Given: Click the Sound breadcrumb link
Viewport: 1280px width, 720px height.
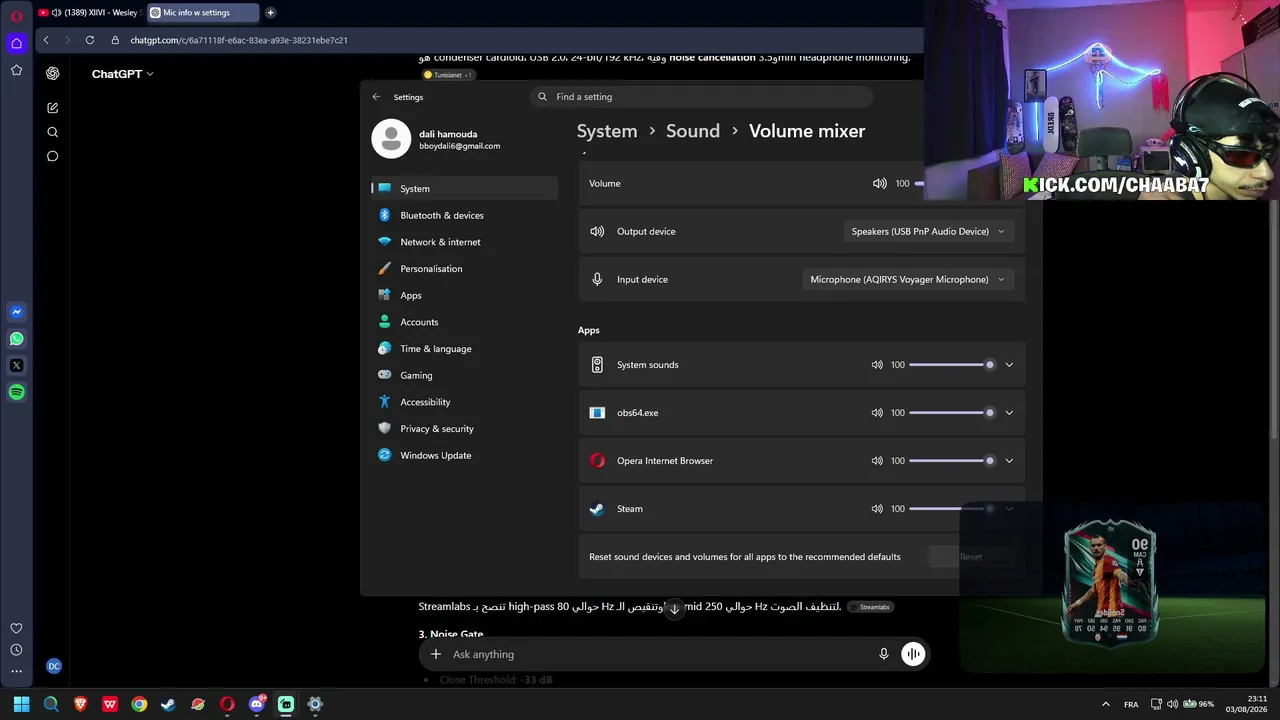Looking at the screenshot, I should (693, 131).
